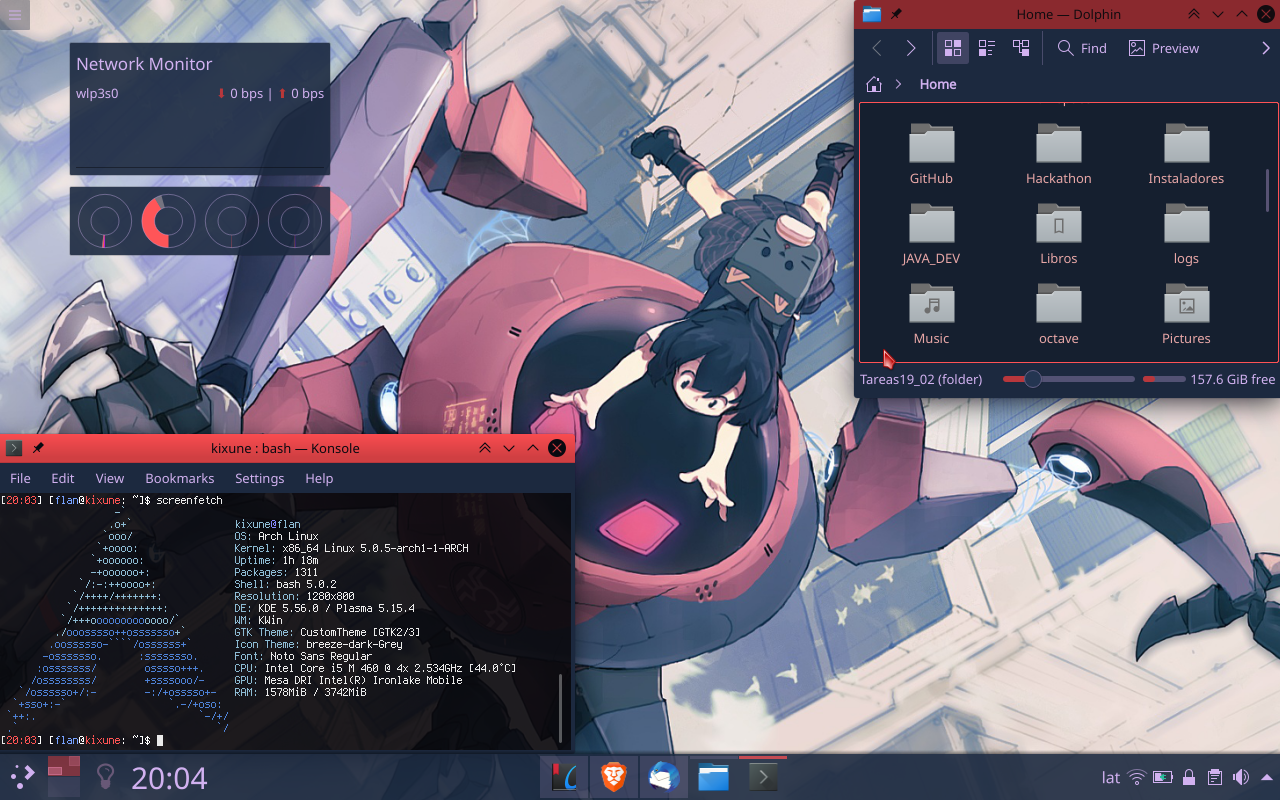
Task: Switch Dolphin to Compact view mode
Action: (x=987, y=48)
